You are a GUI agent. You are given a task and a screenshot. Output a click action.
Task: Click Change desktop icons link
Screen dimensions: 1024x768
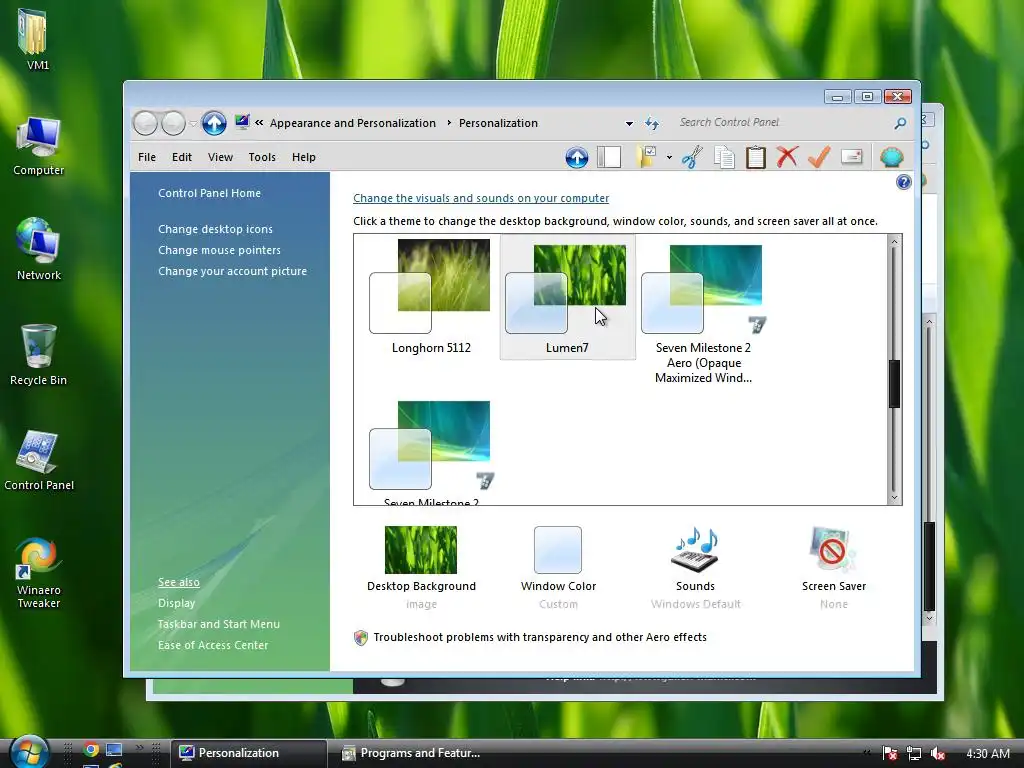coord(215,229)
